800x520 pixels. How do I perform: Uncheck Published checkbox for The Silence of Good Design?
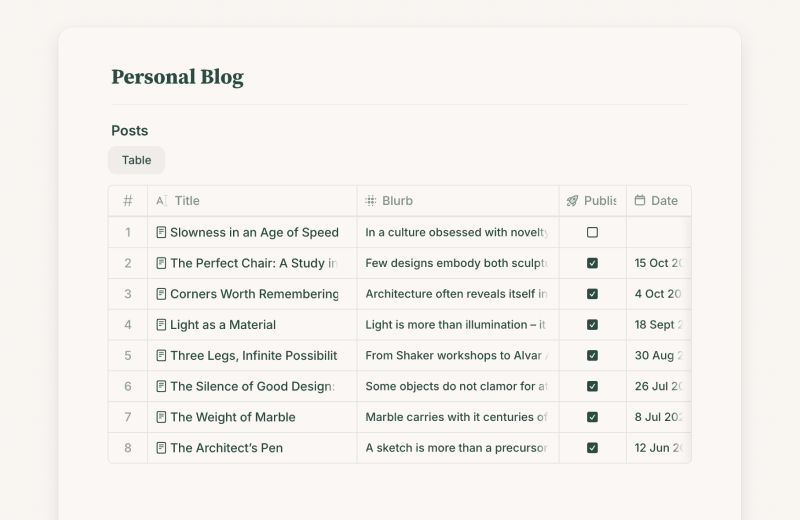pyautogui.click(x=592, y=386)
